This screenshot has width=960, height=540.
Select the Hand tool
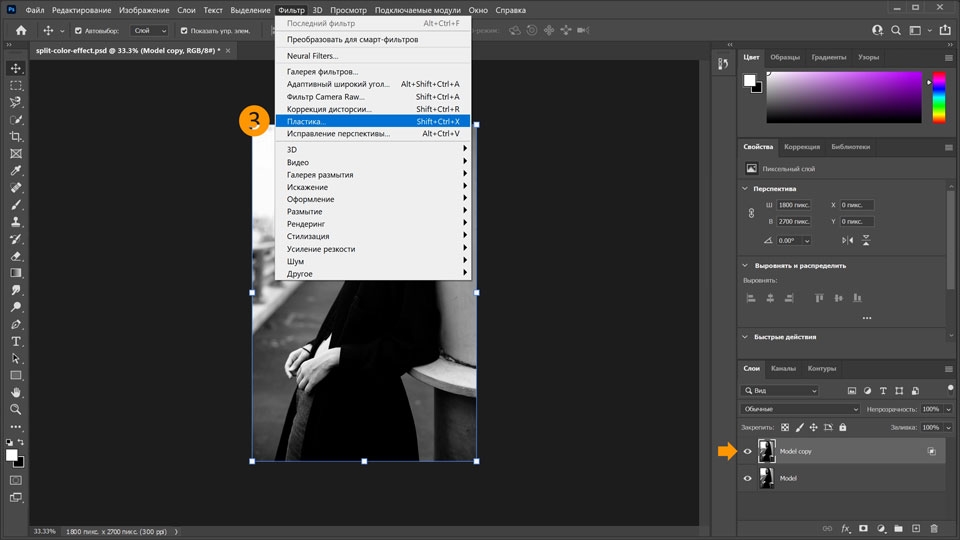click(x=16, y=392)
